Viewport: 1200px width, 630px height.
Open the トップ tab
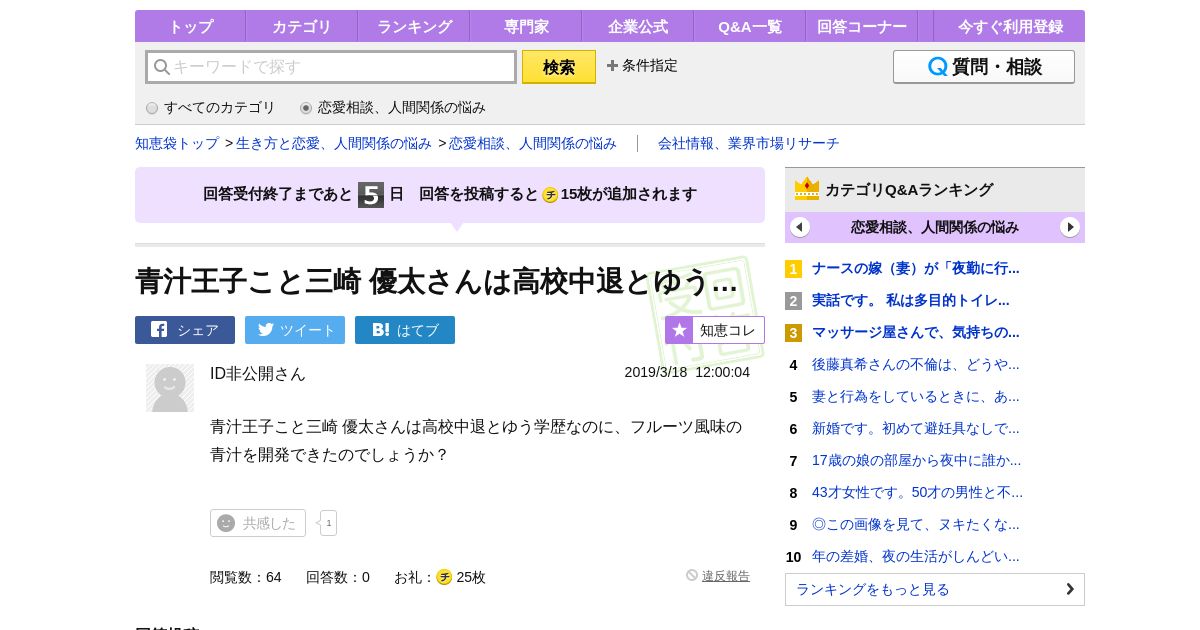click(190, 27)
